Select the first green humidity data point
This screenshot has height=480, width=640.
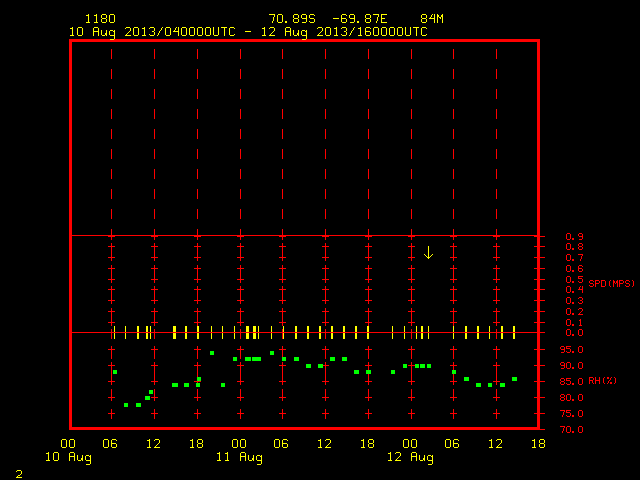click(115, 372)
